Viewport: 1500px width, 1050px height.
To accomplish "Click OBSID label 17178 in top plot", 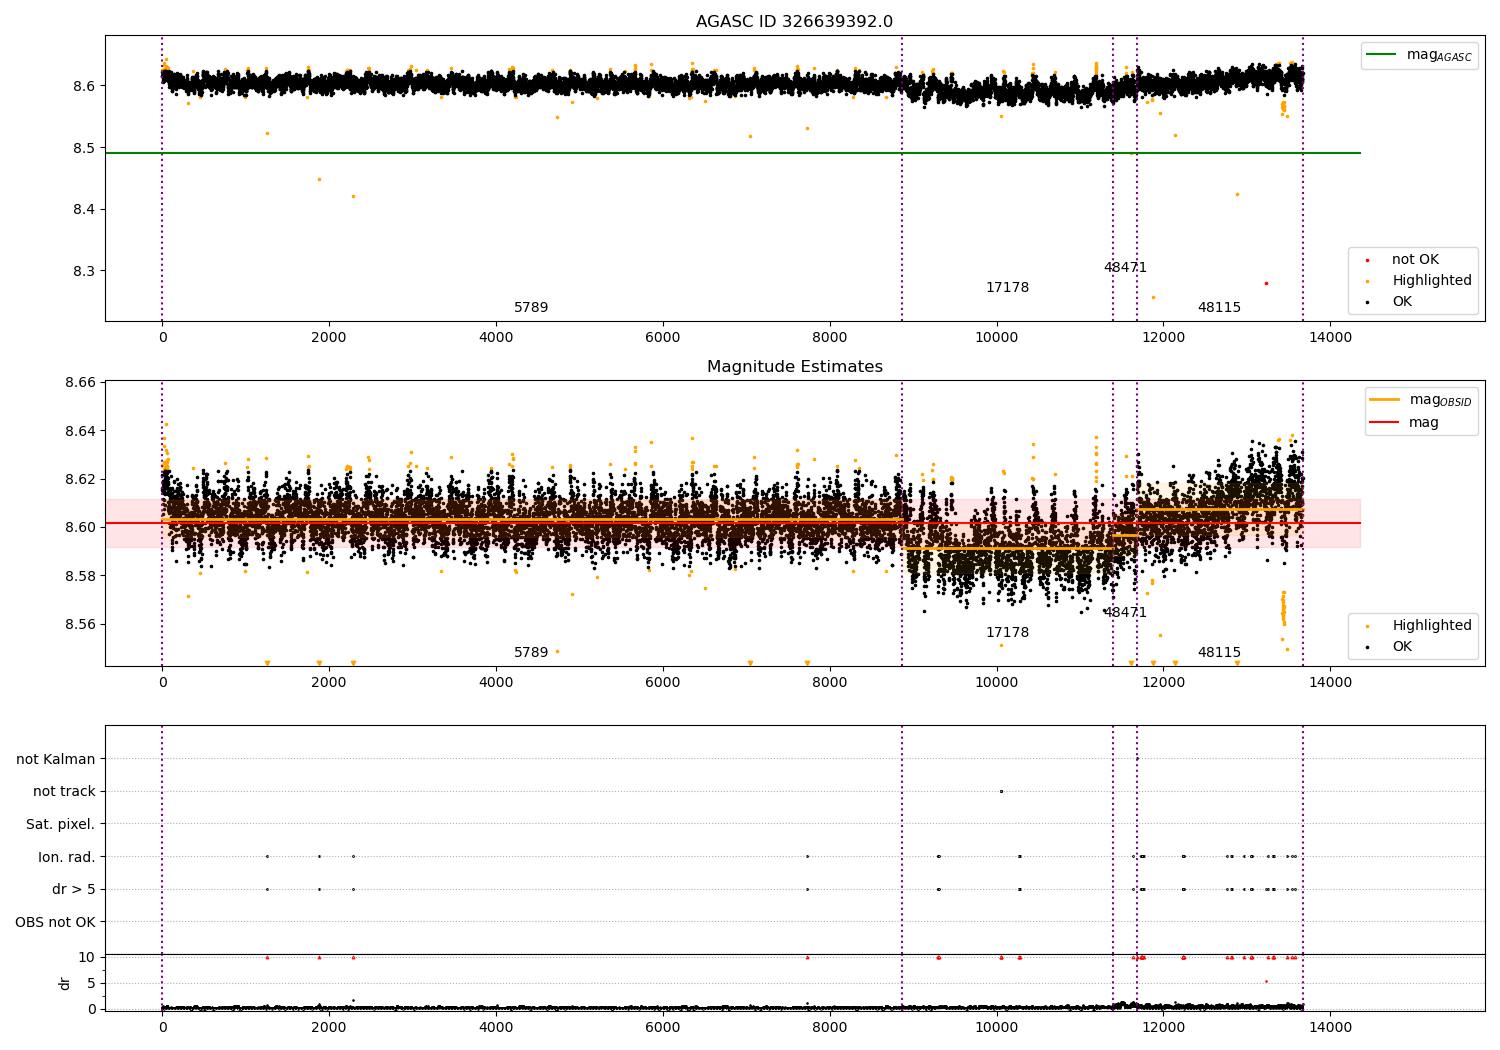I will [x=1007, y=288].
